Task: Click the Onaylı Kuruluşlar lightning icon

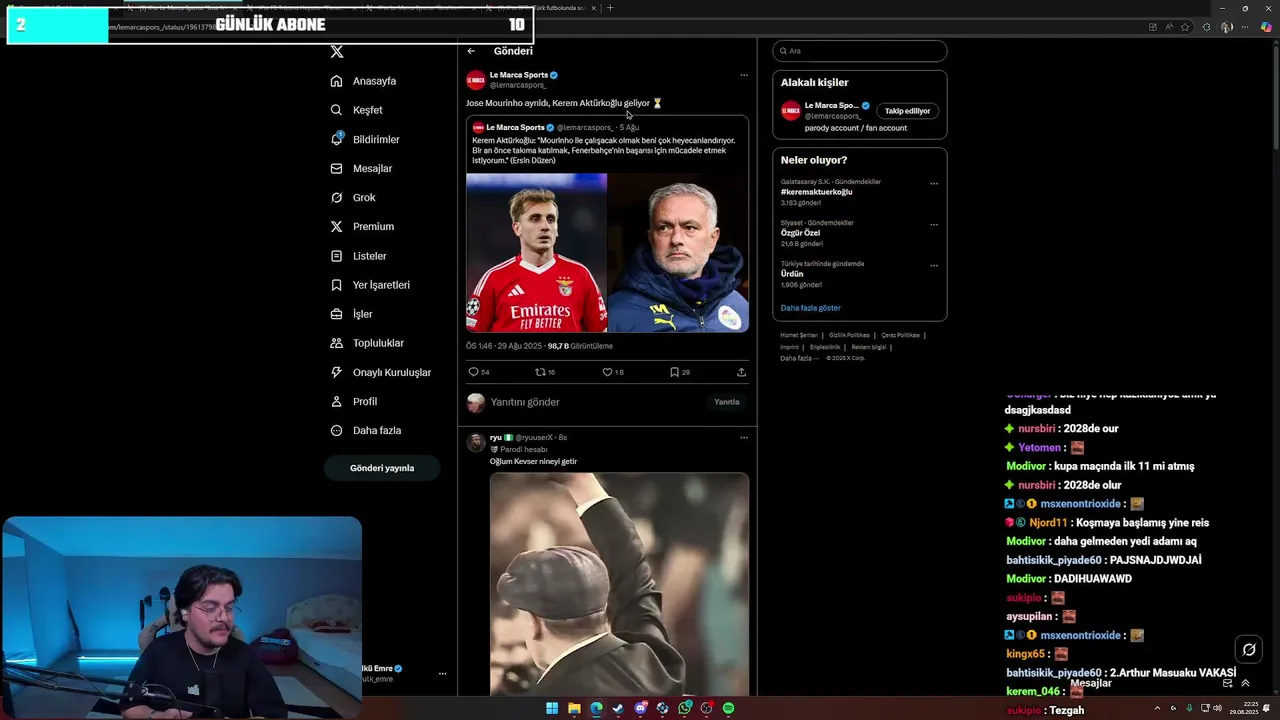Action: [336, 372]
